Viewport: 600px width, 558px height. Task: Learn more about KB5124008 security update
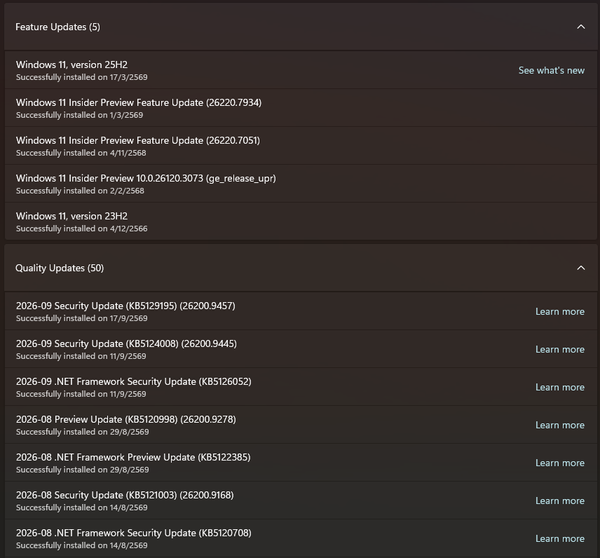560,349
